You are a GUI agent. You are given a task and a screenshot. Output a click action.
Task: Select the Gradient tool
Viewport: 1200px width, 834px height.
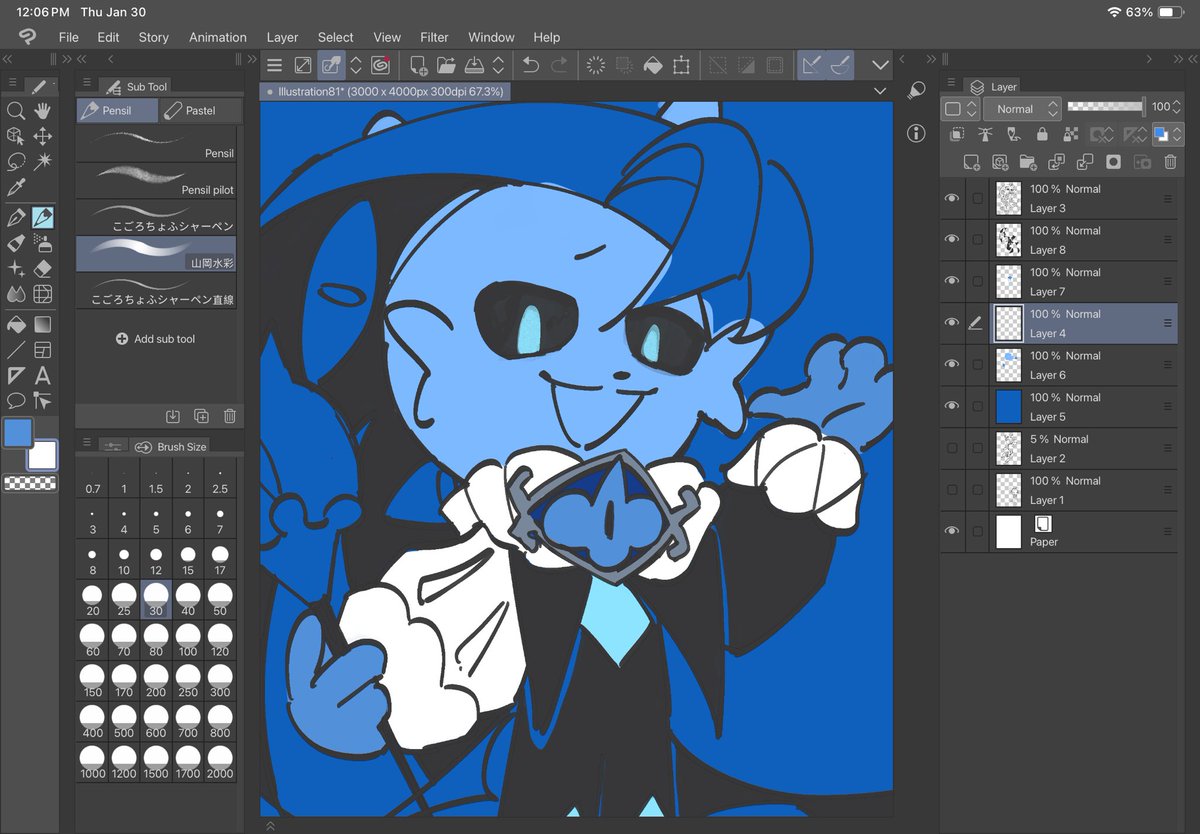point(43,325)
